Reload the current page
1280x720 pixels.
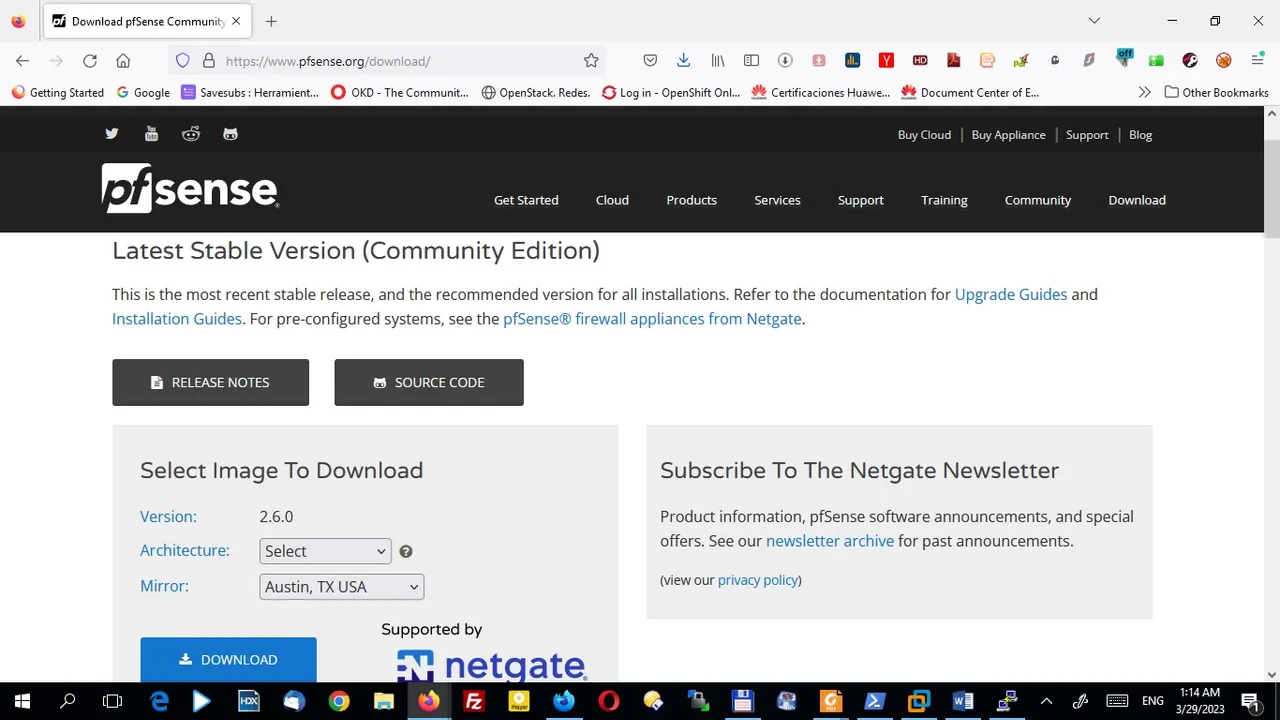tap(90, 61)
